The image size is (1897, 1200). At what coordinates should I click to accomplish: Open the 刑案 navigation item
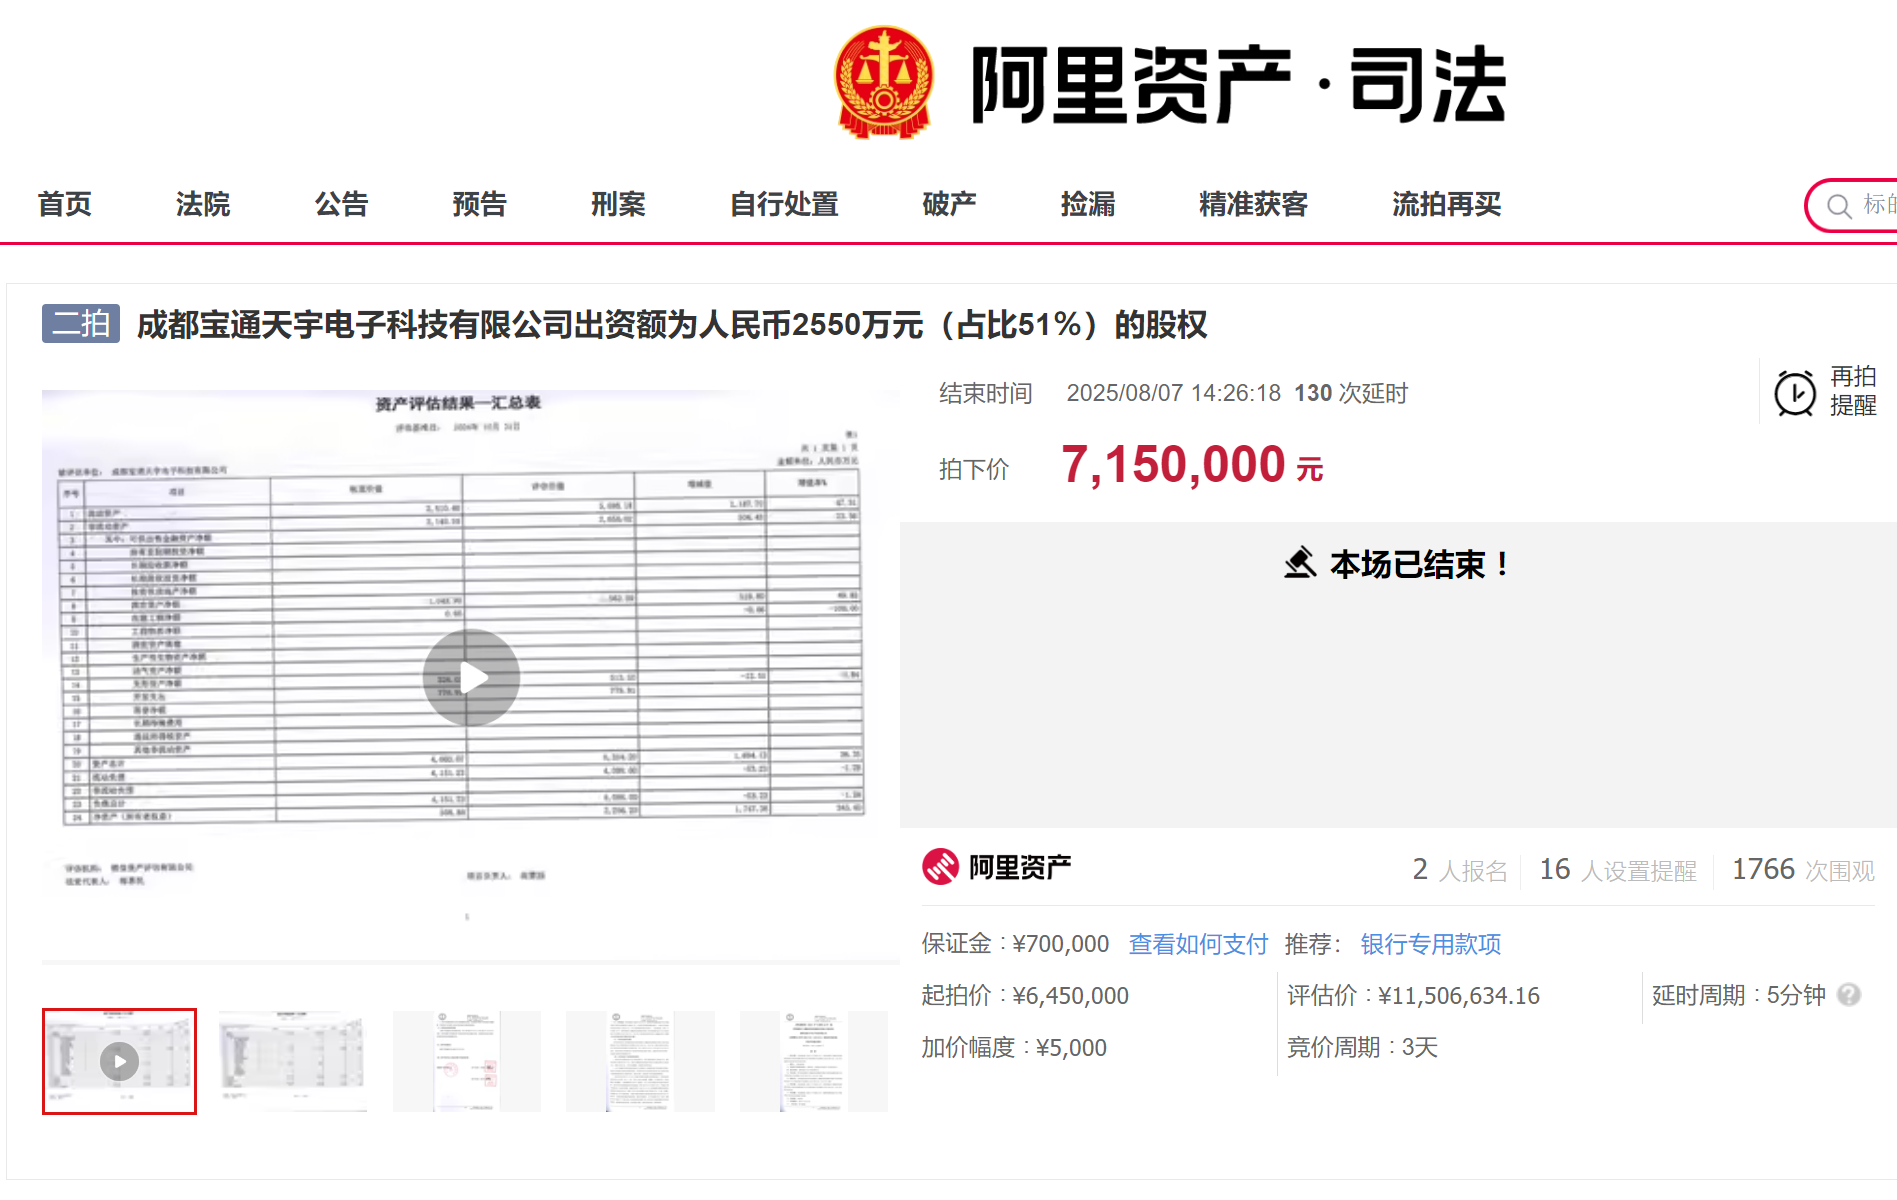click(x=618, y=204)
